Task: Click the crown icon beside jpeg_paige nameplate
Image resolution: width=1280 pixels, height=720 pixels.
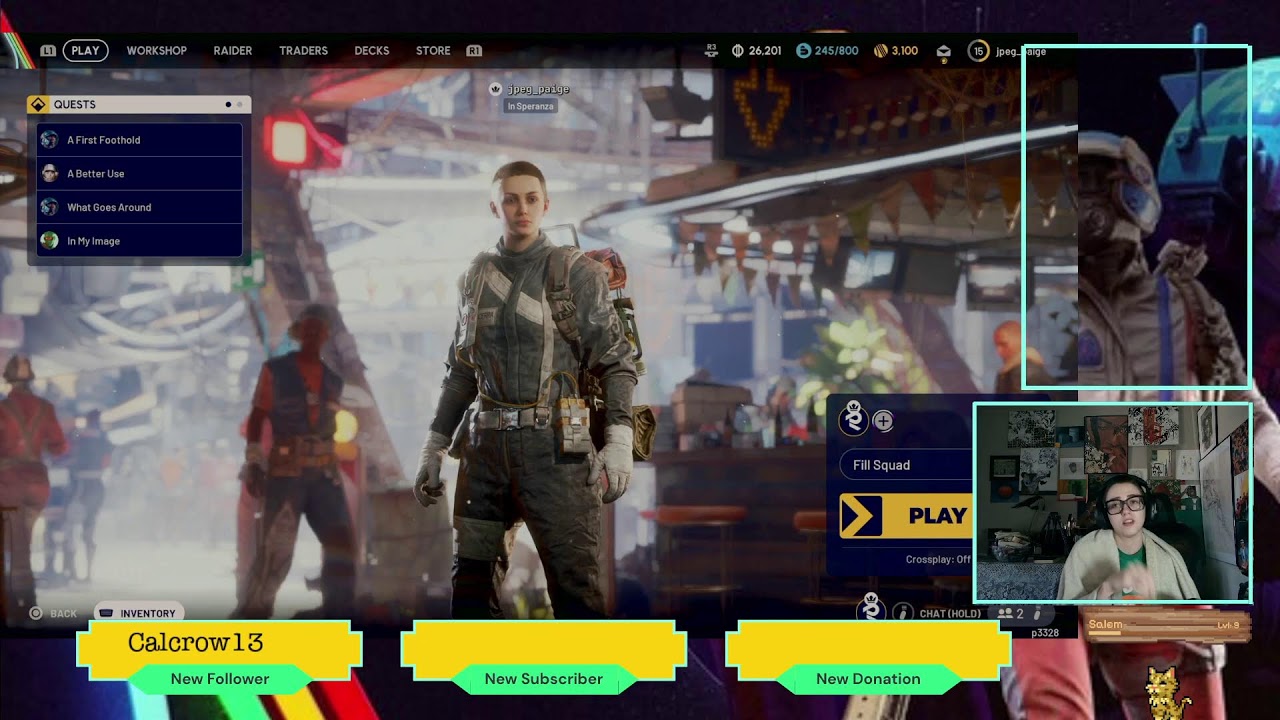Action: point(495,89)
